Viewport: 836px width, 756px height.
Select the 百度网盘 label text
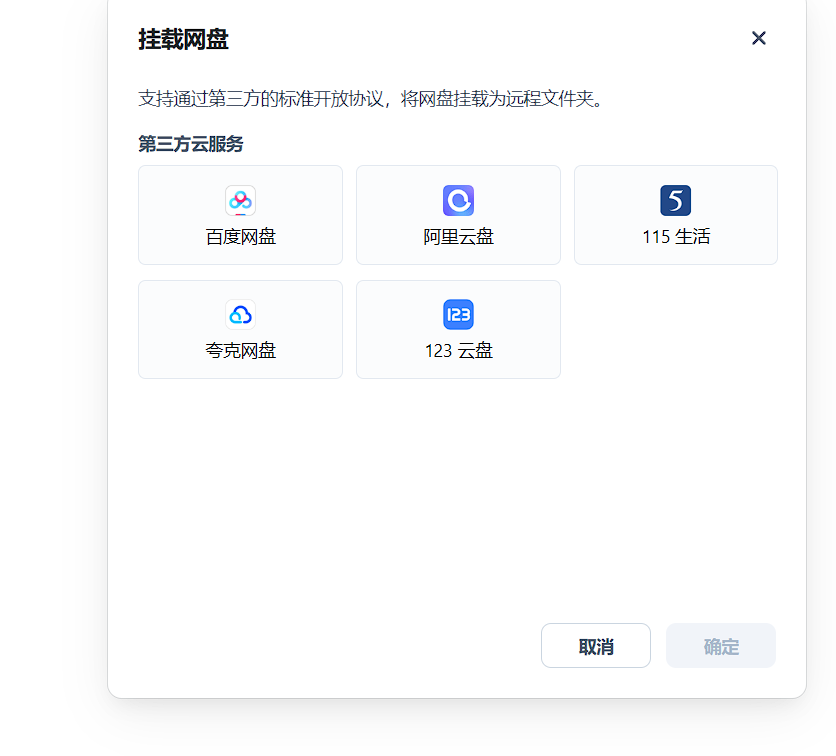[x=240, y=237]
